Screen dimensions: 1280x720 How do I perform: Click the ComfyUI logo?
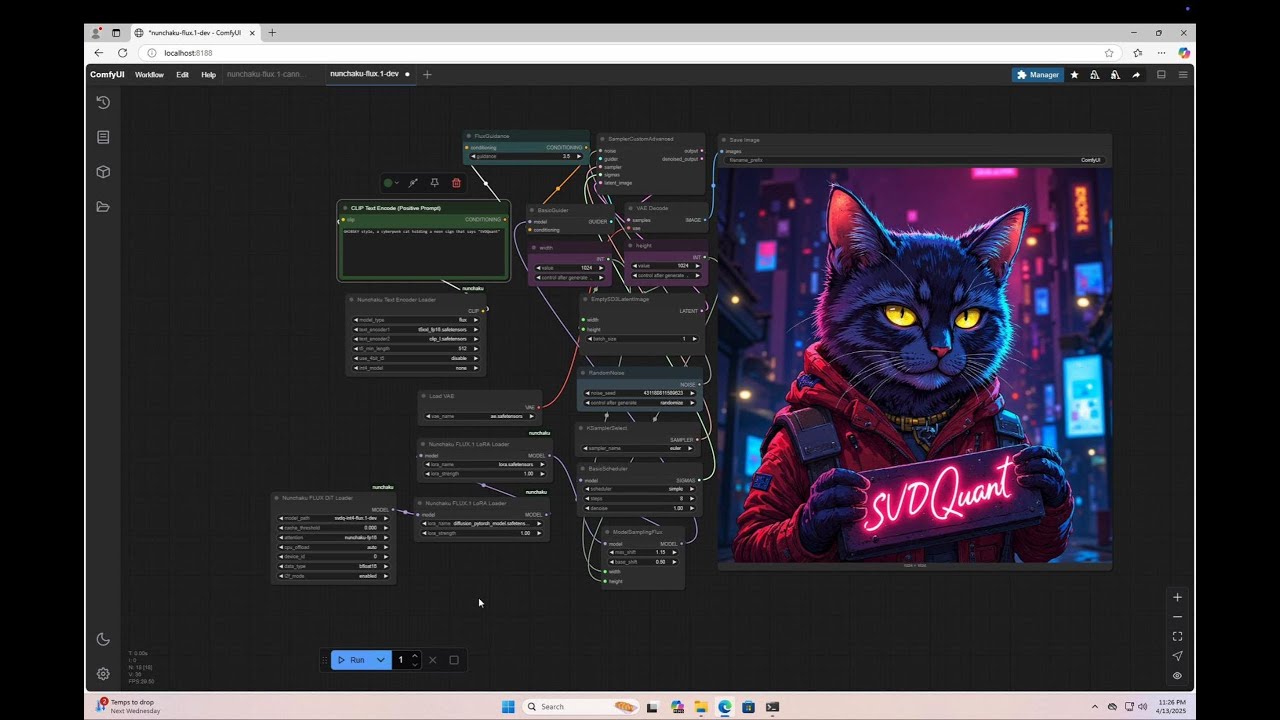107,74
